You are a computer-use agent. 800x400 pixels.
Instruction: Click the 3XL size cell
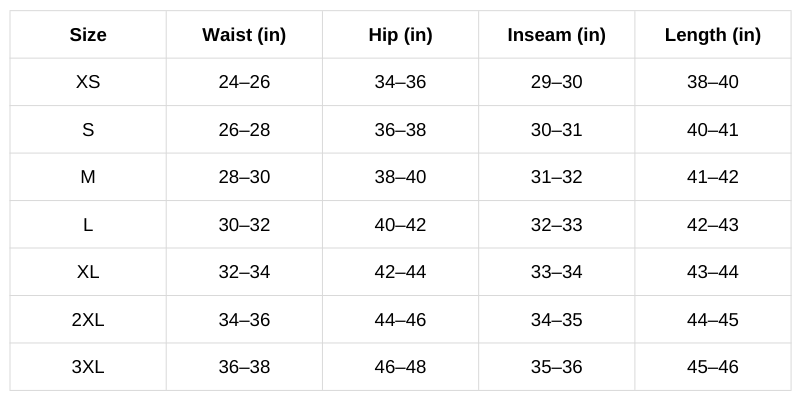pos(88,367)
